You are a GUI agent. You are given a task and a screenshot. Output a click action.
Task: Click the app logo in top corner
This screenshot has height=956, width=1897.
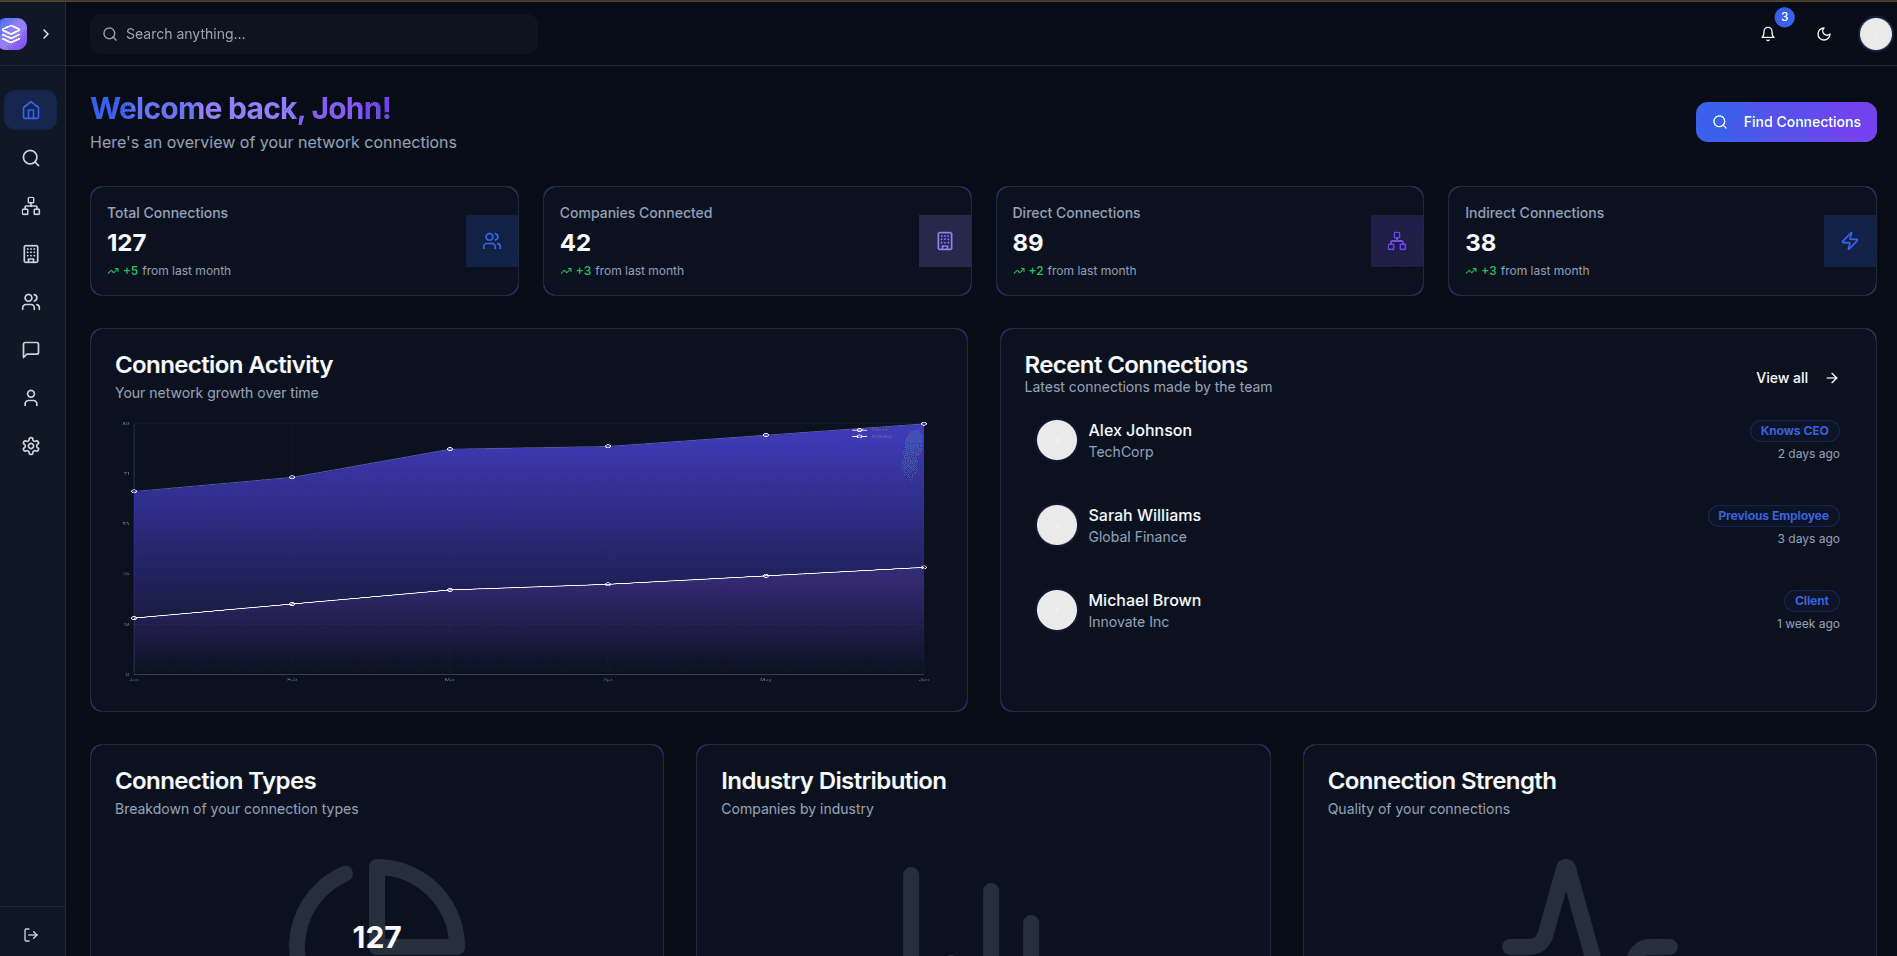12,34
